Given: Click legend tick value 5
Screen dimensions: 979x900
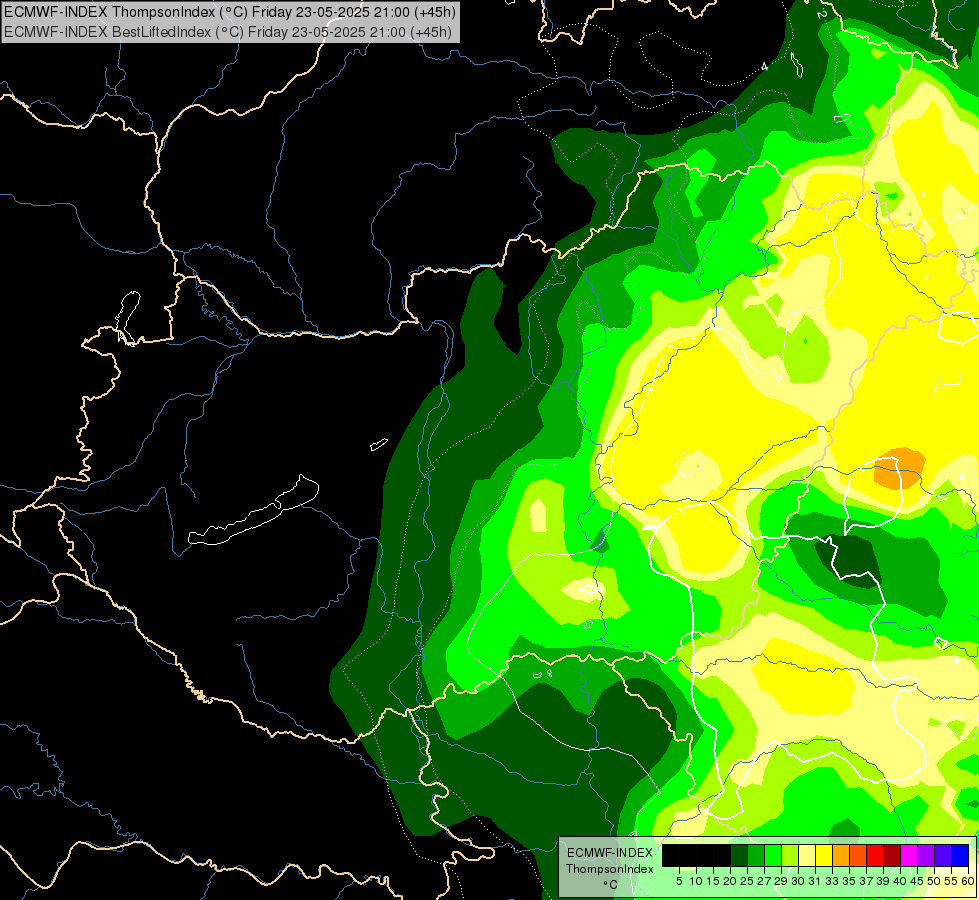Looking at the screenshot, I should [x=679, y=881].
